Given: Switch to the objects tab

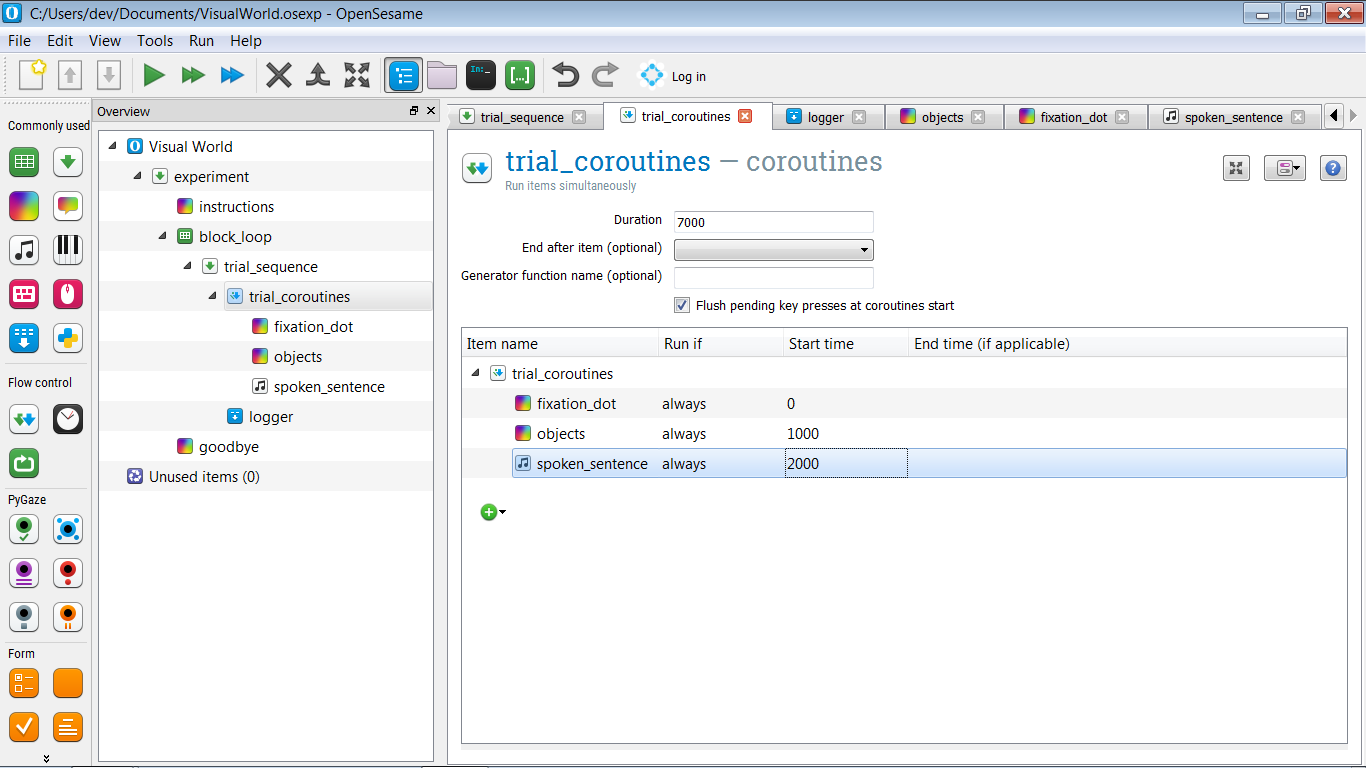Looking at the screenshot, I should click(x=942, y=117).
